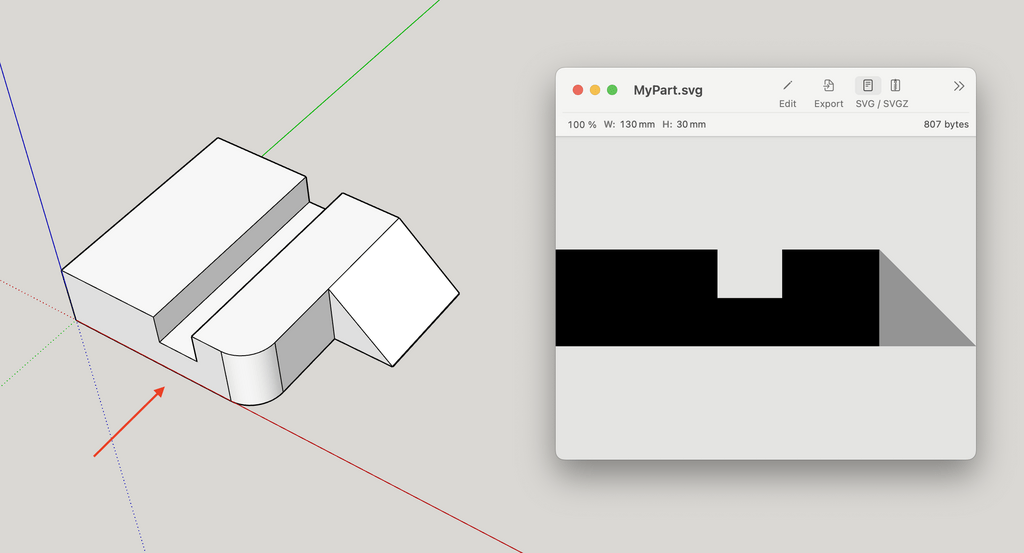Click the MyPart.svg window title
This screenshot has width=1024, height=553.
click(x=668, y=90)
